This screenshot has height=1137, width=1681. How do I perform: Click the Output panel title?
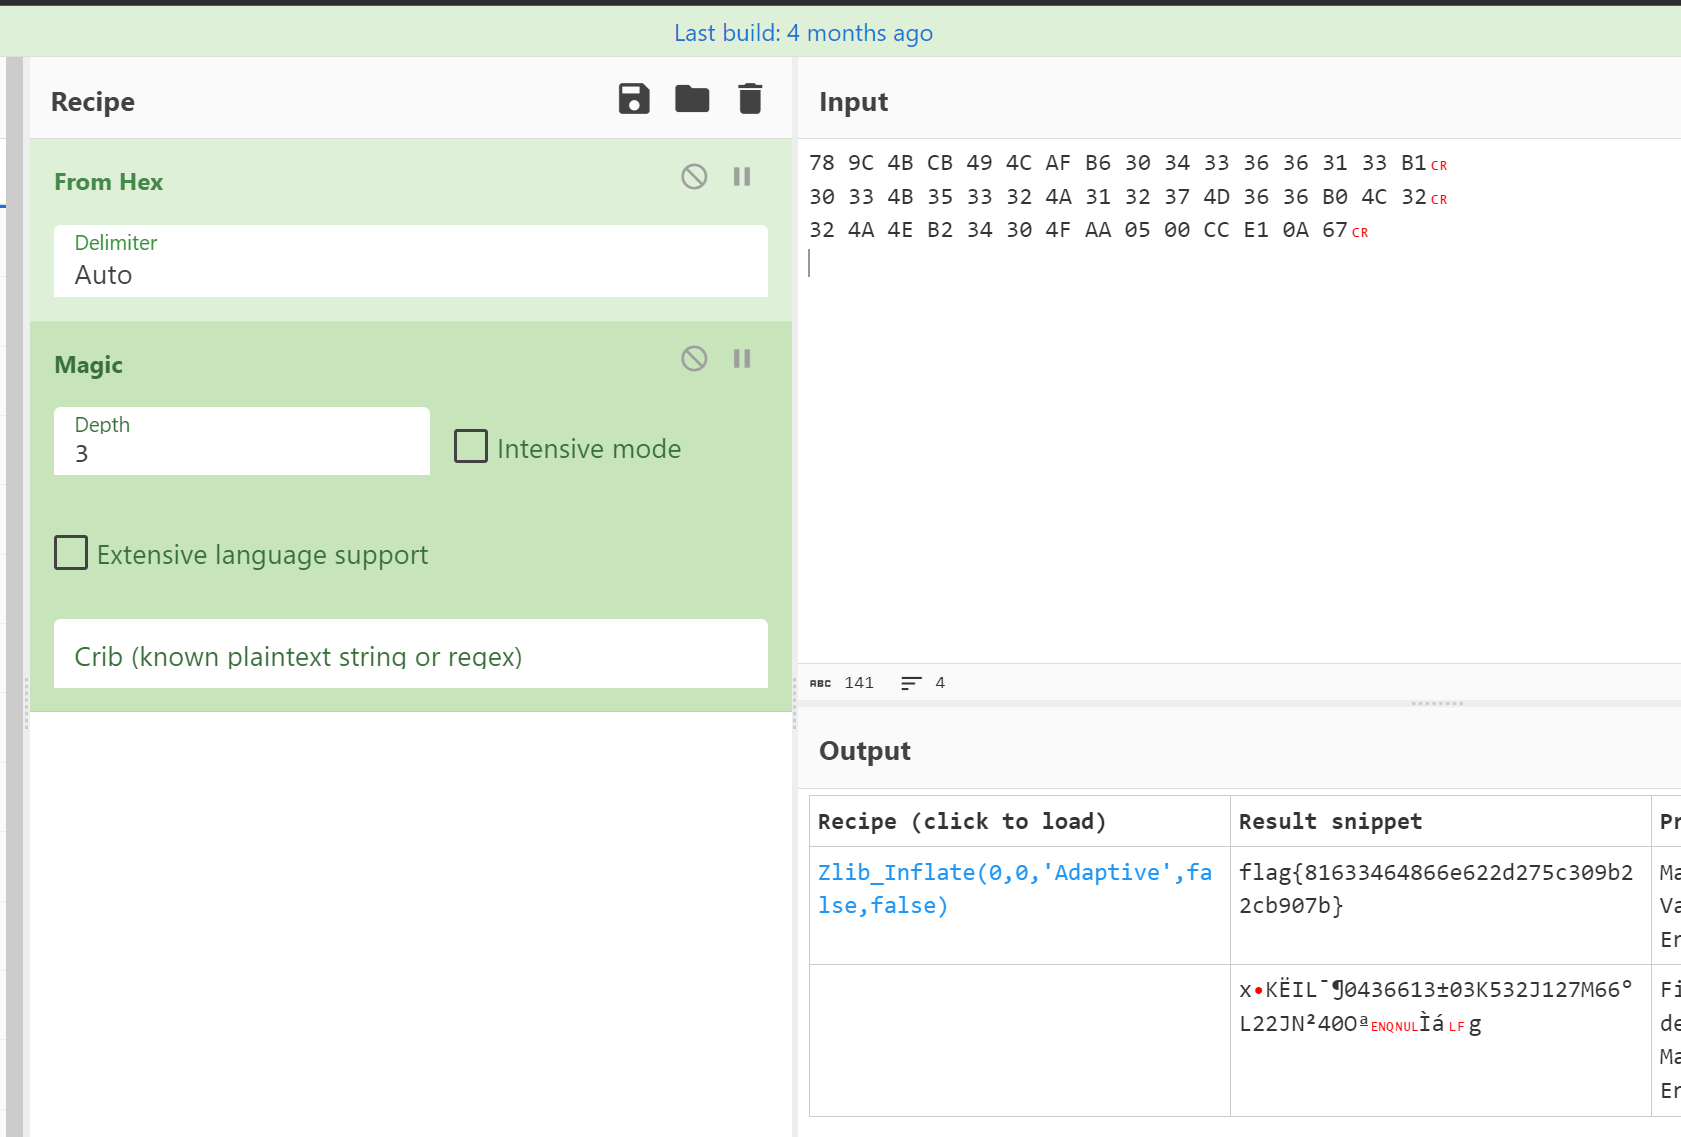coord(865,751)
